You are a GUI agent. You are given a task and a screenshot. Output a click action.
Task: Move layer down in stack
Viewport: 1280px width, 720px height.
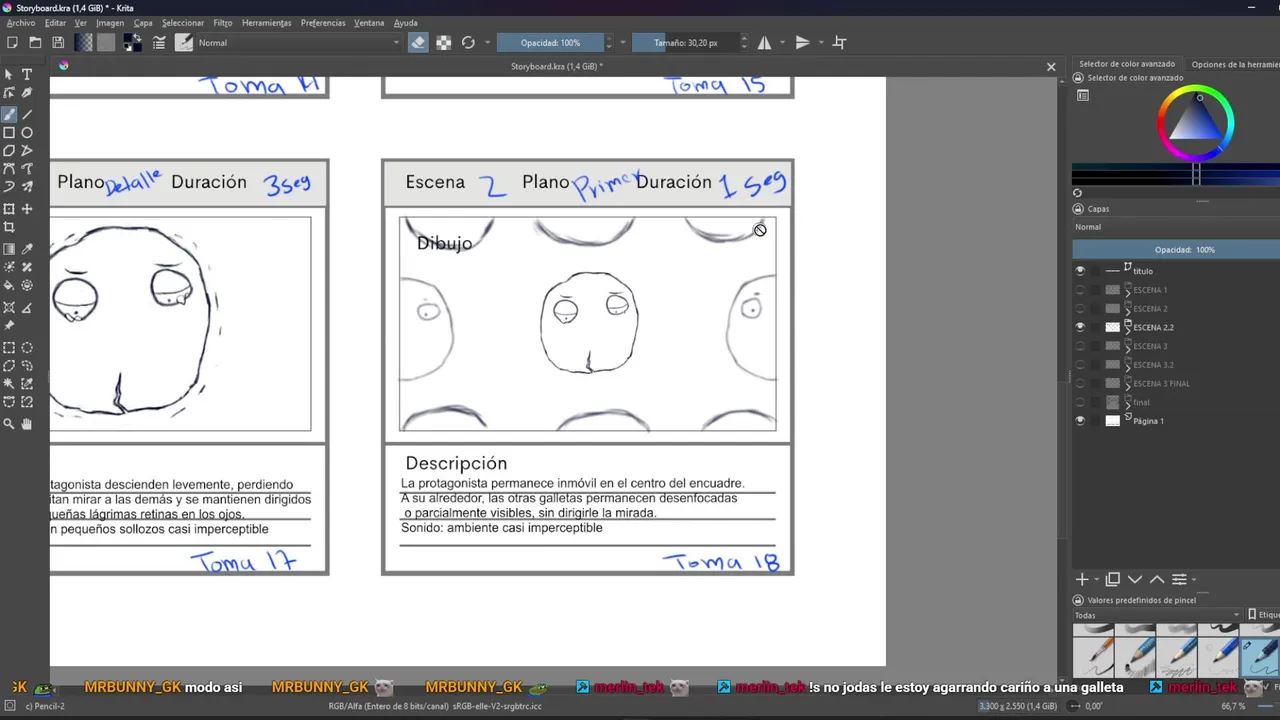click(1135, 580)
